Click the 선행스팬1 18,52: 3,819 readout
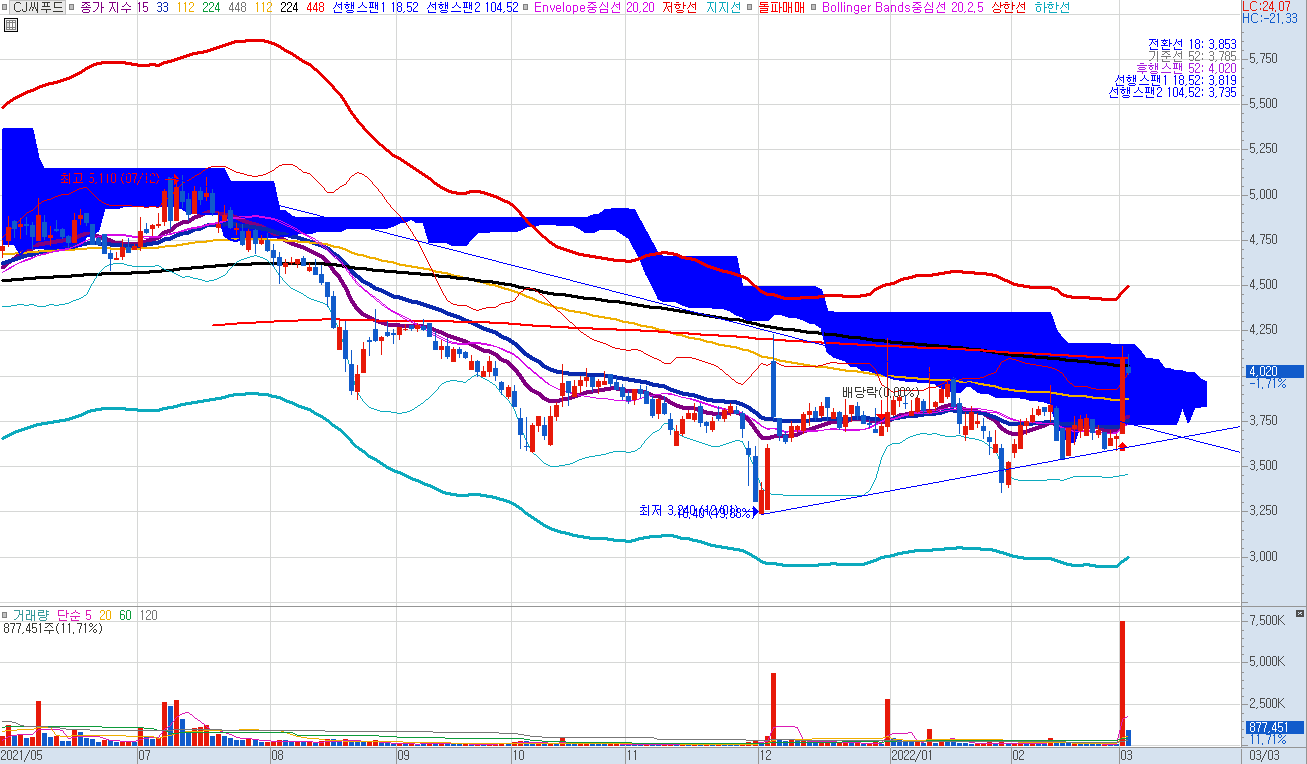This screenshot has height=764, width=1307. (1176, 80)
